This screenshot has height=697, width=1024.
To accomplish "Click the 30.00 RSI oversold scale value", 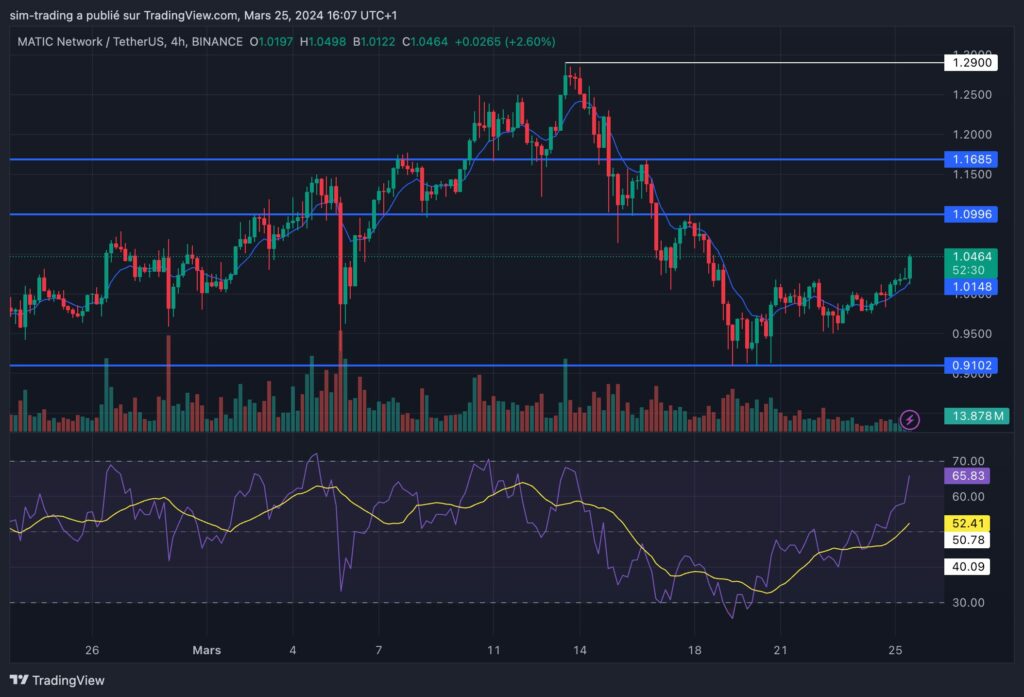I will click(968, 602).
